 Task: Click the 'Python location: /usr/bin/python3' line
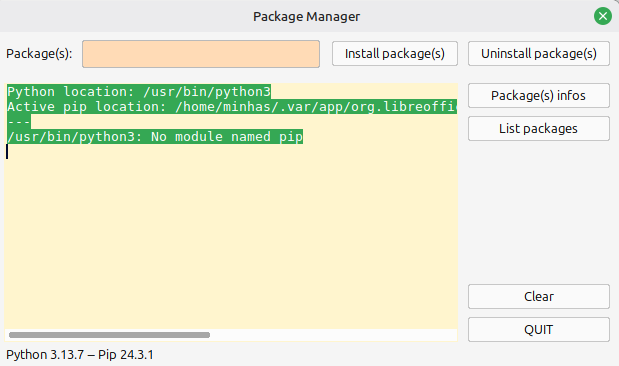pos(139,92)
